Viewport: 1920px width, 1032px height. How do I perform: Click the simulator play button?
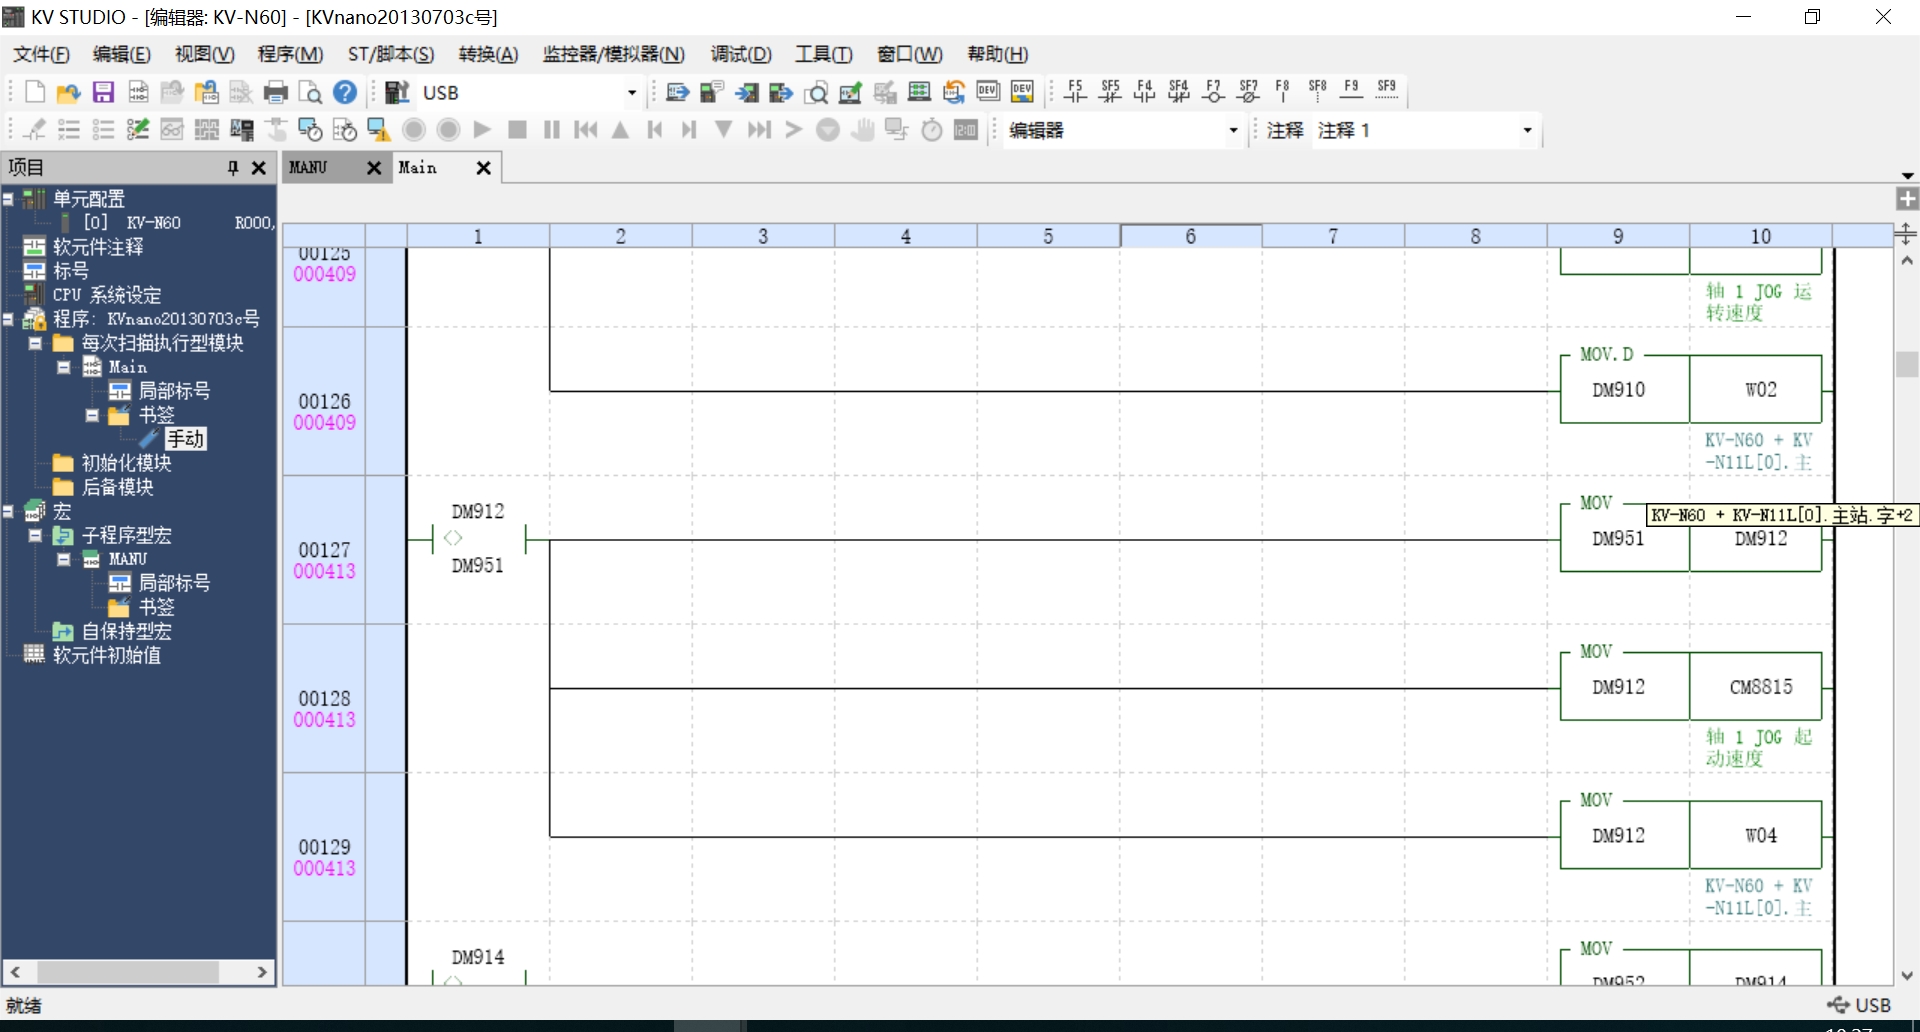point(482,130)
